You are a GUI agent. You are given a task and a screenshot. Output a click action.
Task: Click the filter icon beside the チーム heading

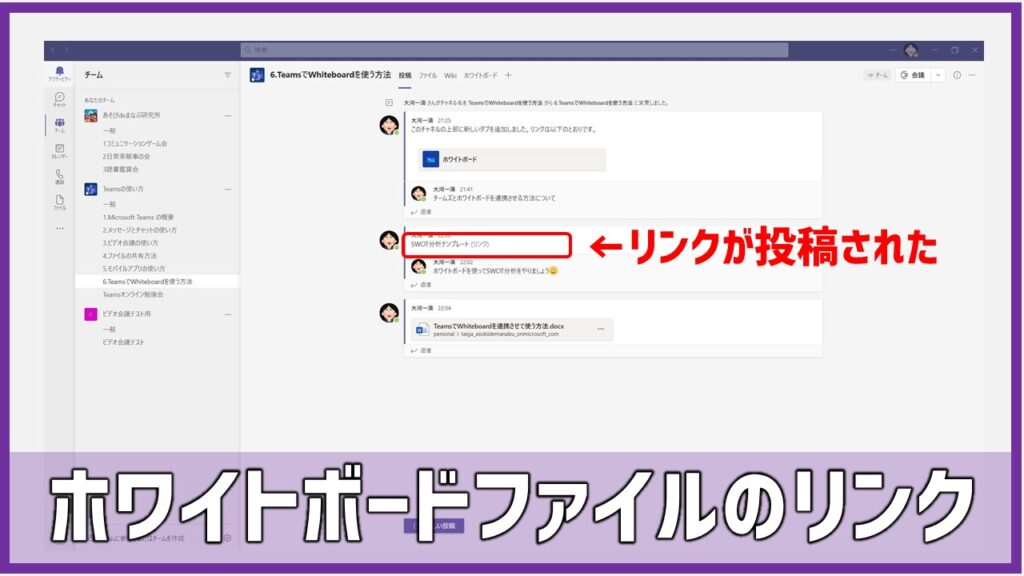[227, 75]
